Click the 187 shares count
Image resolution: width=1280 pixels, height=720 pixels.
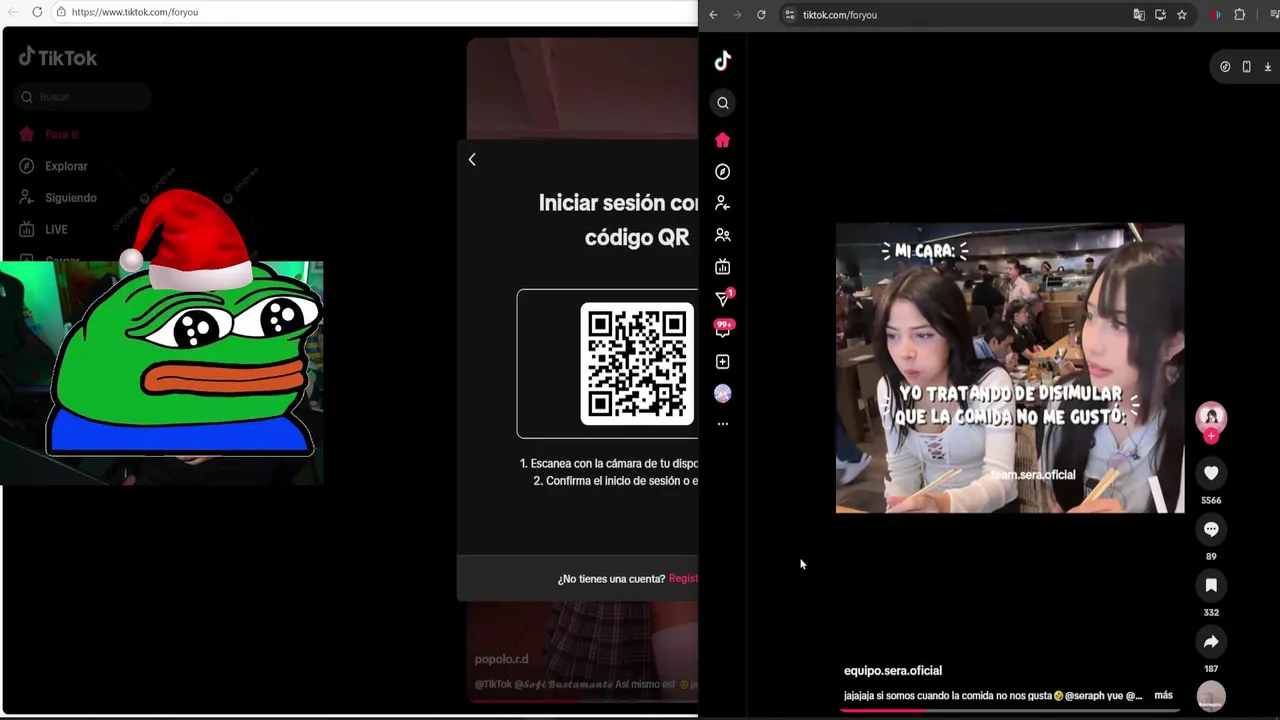tap(1211, 668)
